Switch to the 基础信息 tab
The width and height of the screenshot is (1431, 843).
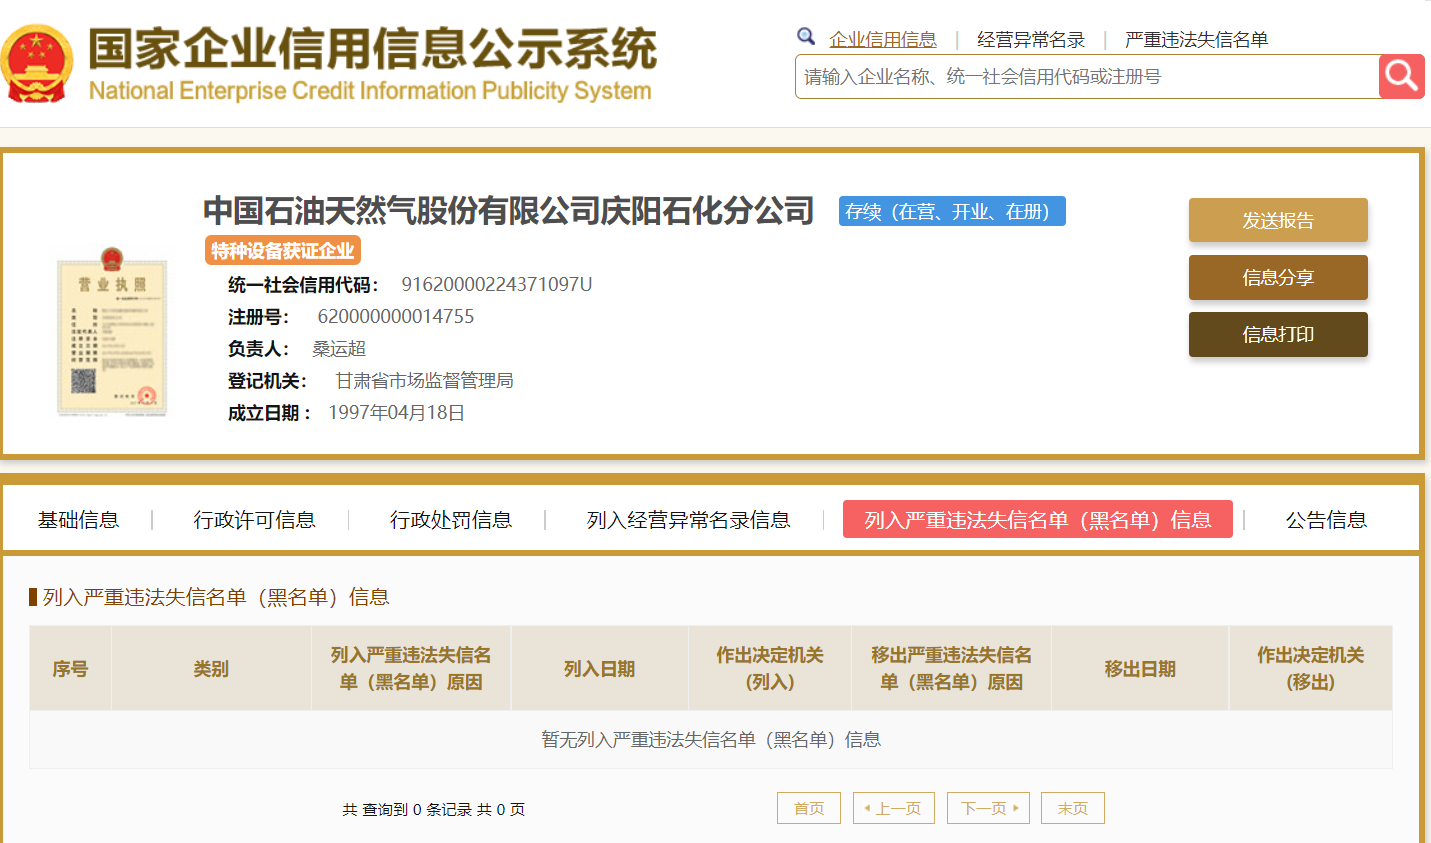(x=78, y=520)
